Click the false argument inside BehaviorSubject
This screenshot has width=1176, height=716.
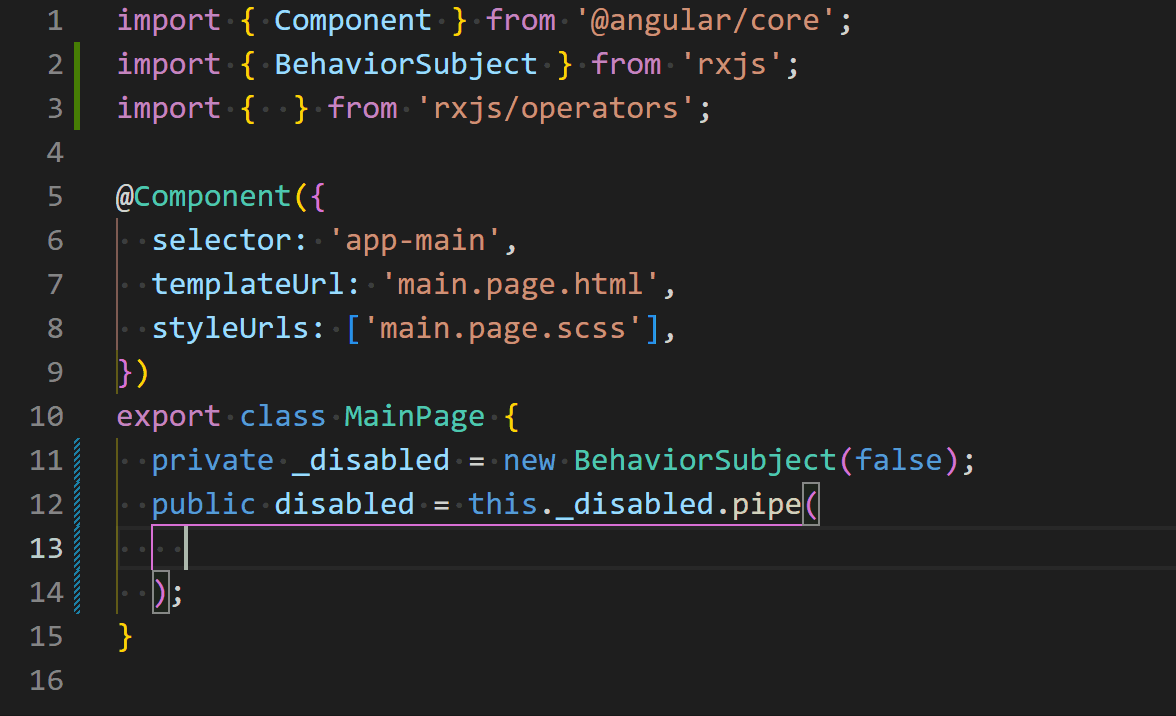coord(899,460)
